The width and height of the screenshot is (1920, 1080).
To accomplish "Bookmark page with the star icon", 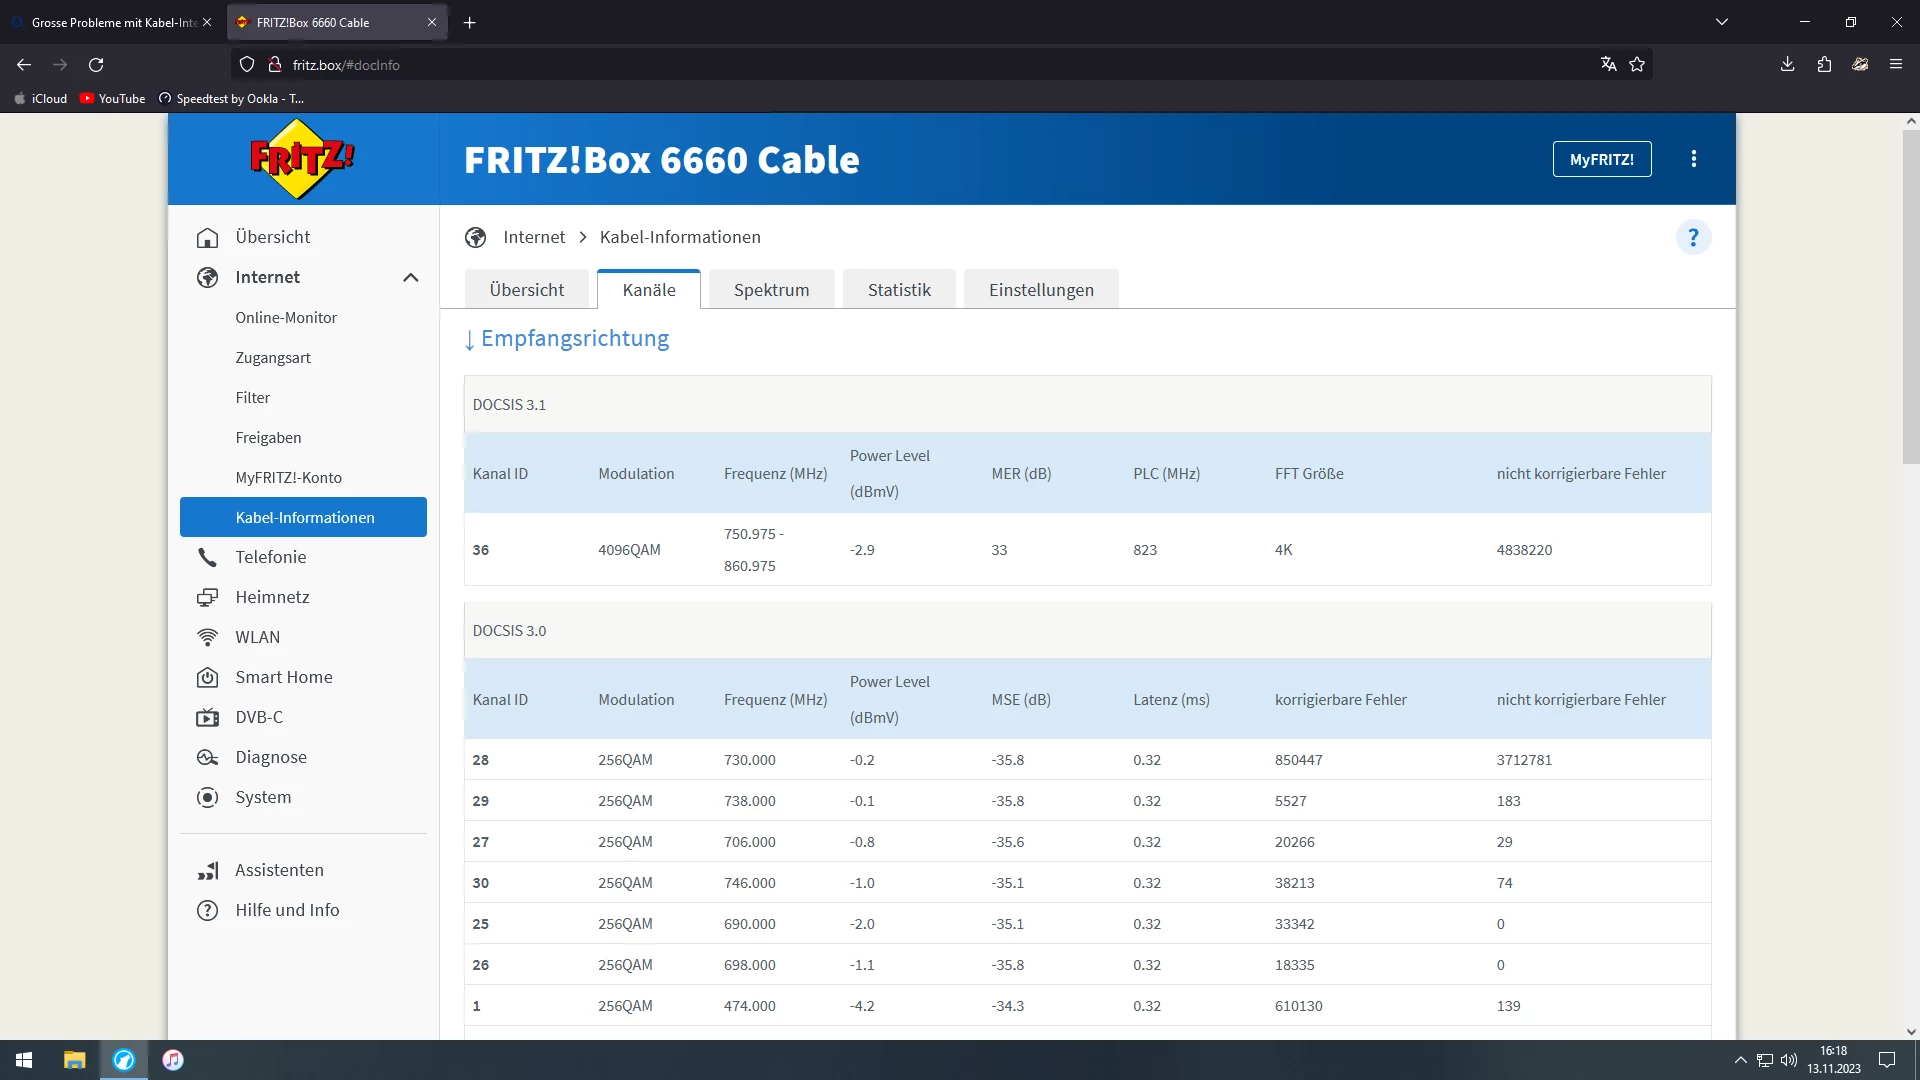I will (1637, 64).
